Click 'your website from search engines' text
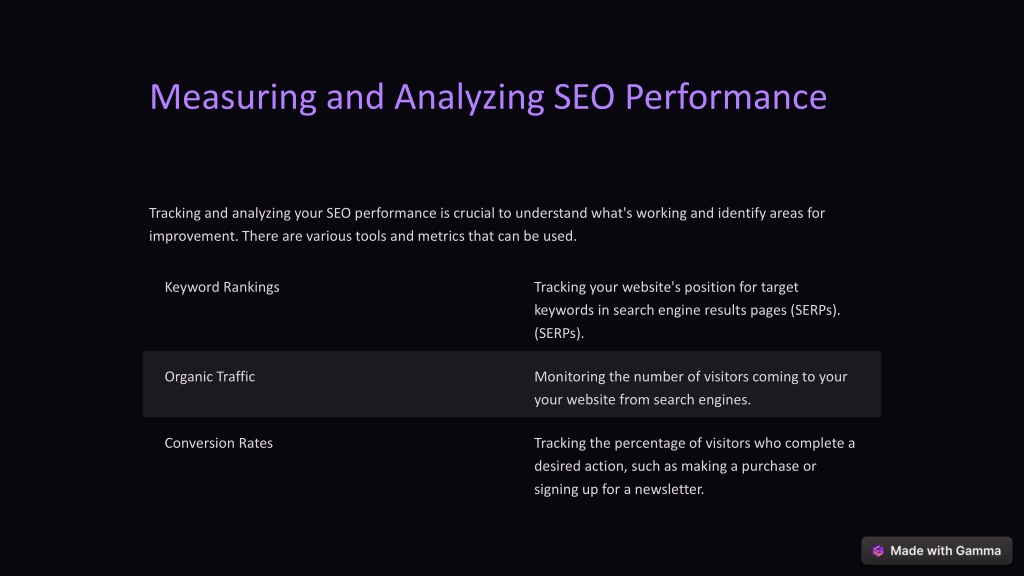 click(x=642, y=400)
